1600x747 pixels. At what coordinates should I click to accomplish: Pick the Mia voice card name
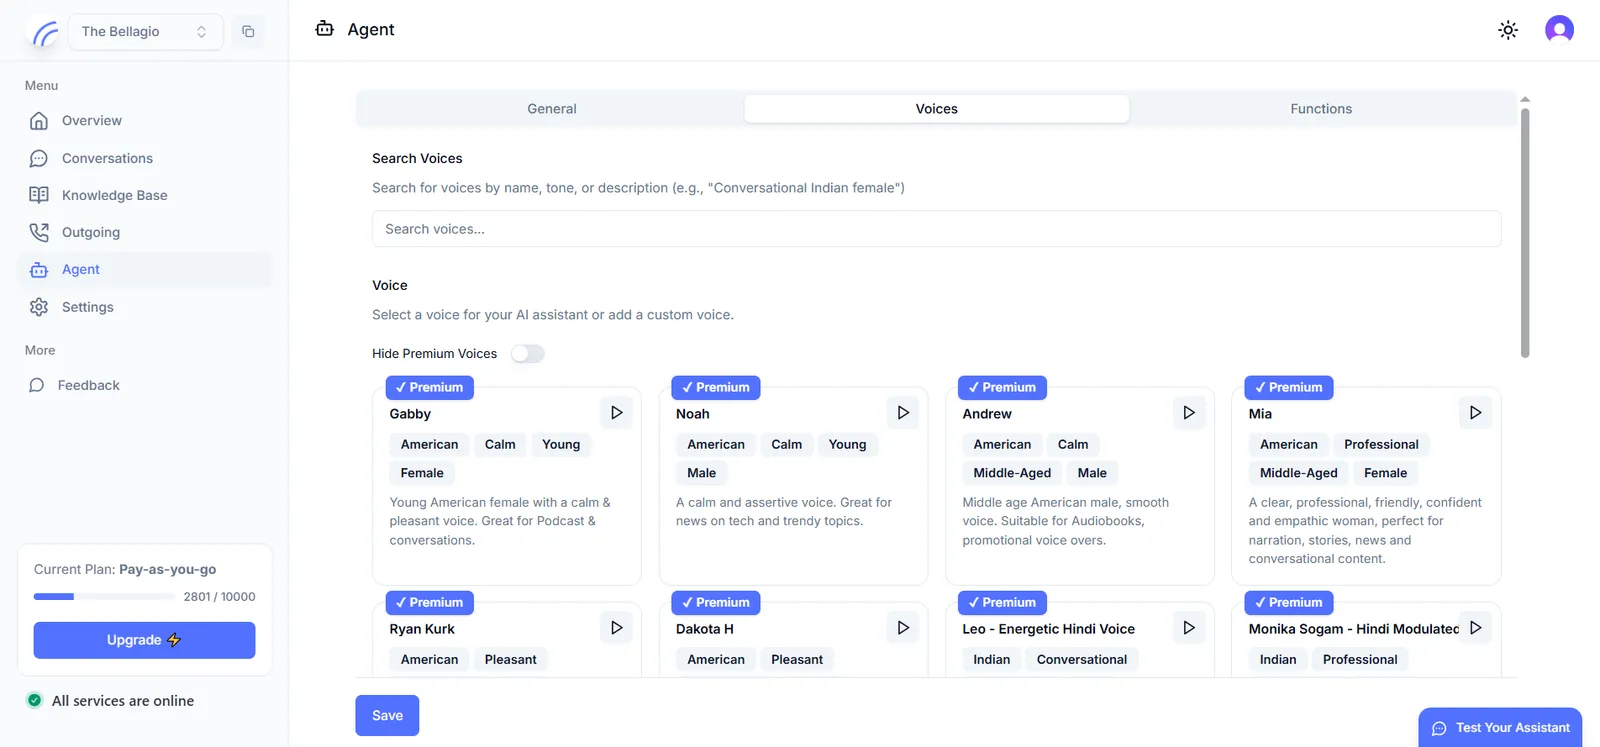point(1260,414)
